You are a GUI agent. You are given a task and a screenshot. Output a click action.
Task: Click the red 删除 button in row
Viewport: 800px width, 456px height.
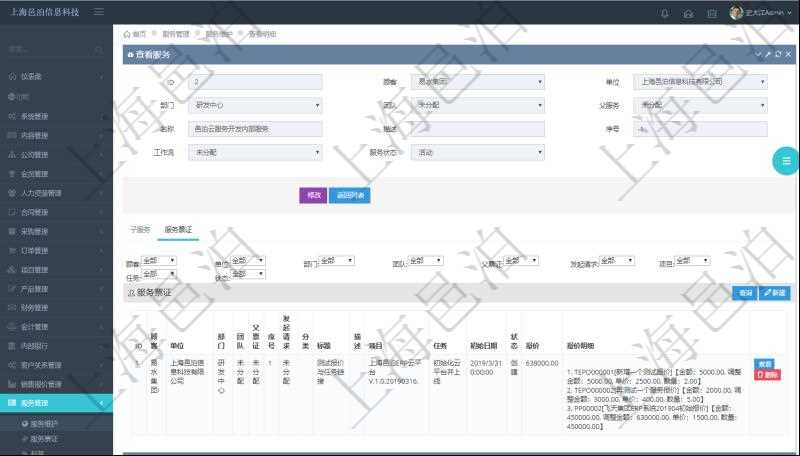767,375
